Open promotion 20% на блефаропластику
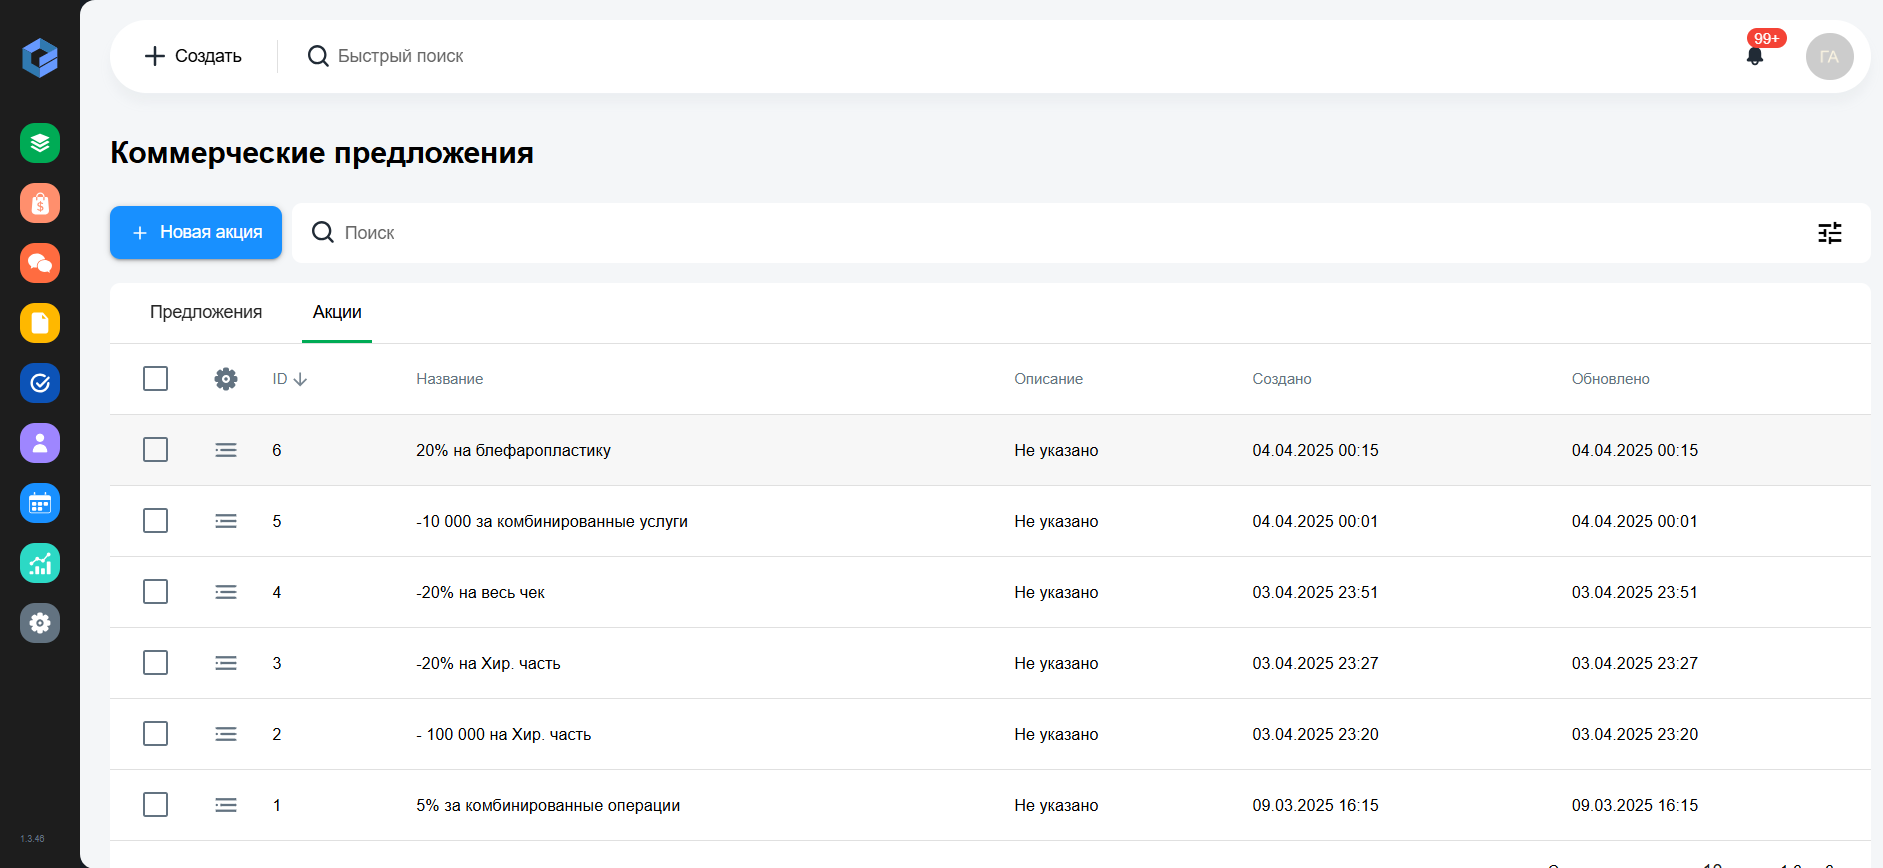Screen dimensions: 1883x868 point(513,450)
